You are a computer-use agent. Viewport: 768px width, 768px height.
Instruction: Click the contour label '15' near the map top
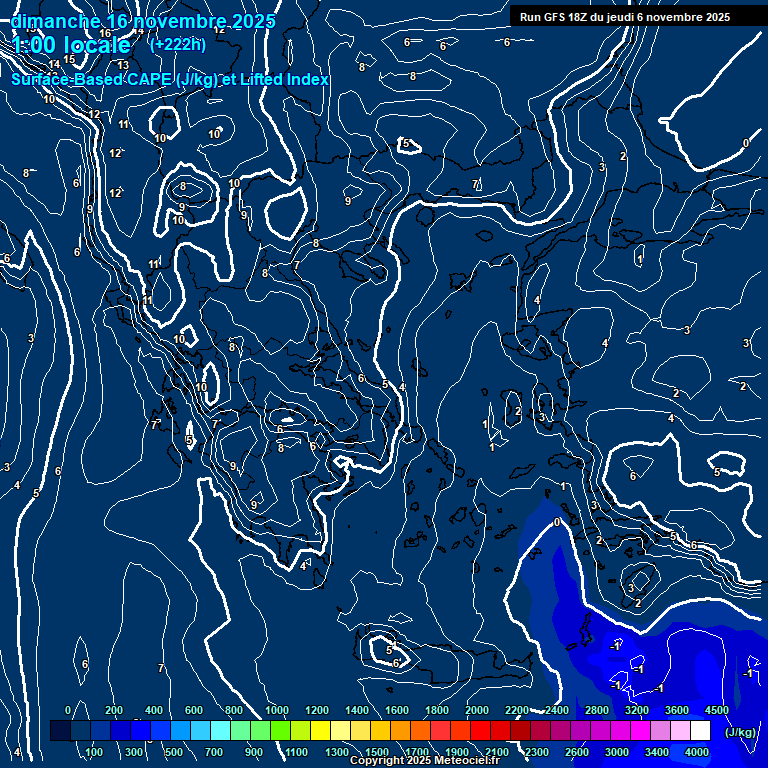(70, 59)
